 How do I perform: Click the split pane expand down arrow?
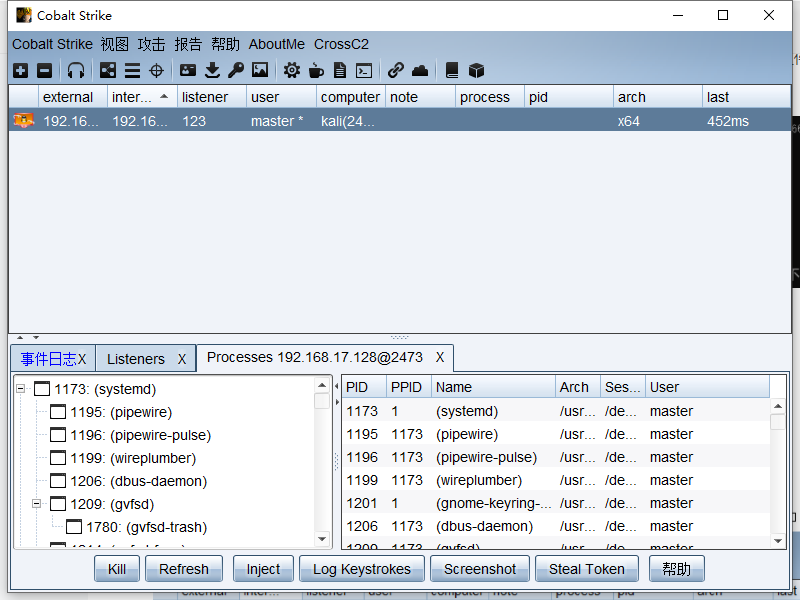pos(36,337)
